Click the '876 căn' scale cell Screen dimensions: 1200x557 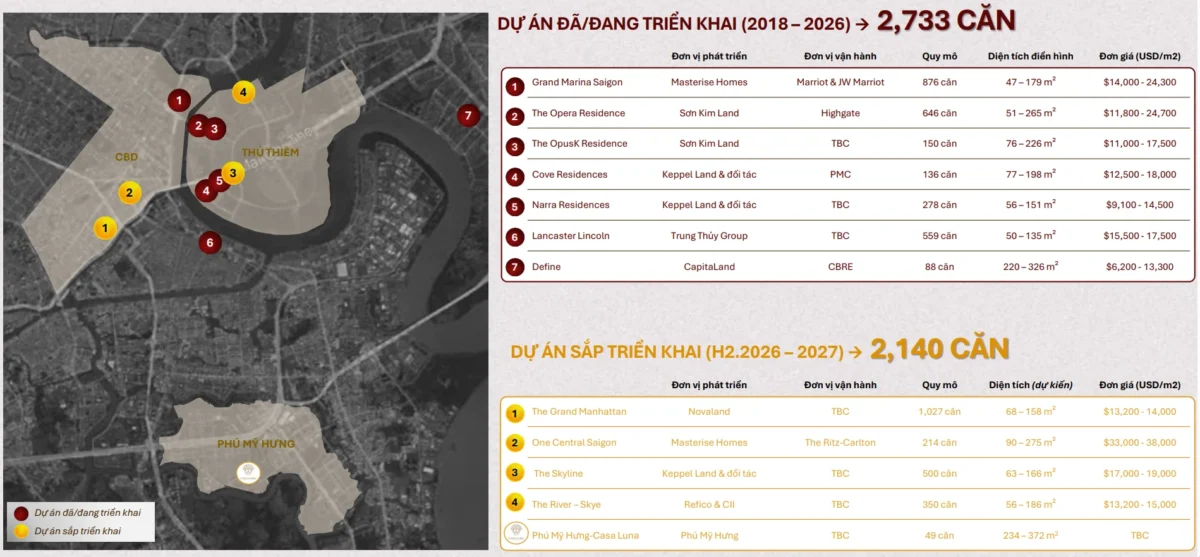[x=939, y=82]
